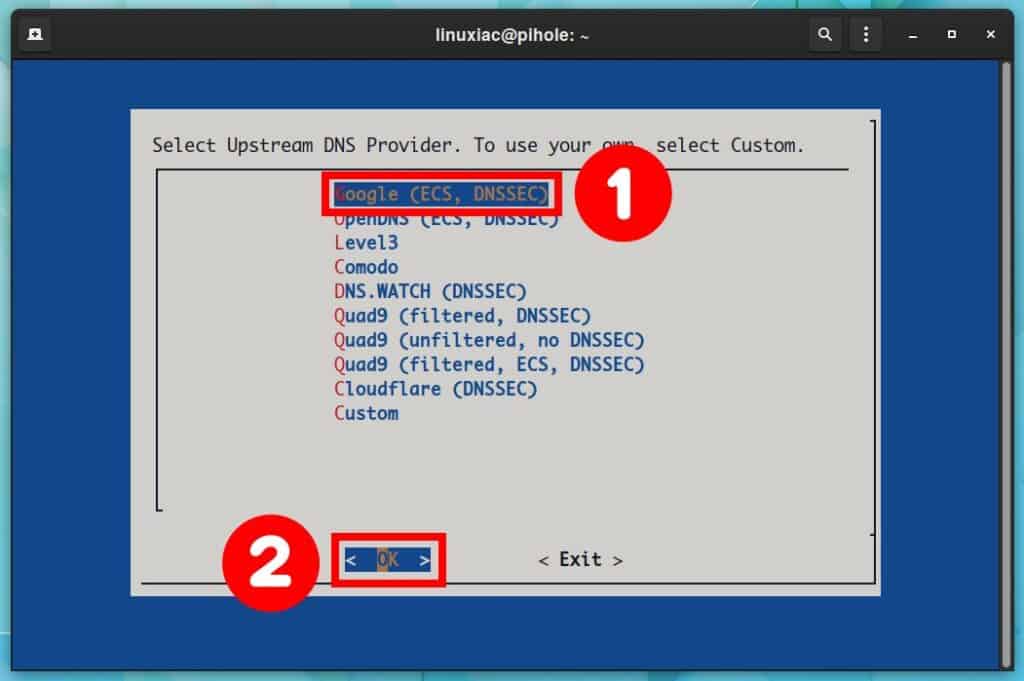Open the terminal kebab menu
The width and height of the screenshot is (1024, 681).
(x=865, y=34)
